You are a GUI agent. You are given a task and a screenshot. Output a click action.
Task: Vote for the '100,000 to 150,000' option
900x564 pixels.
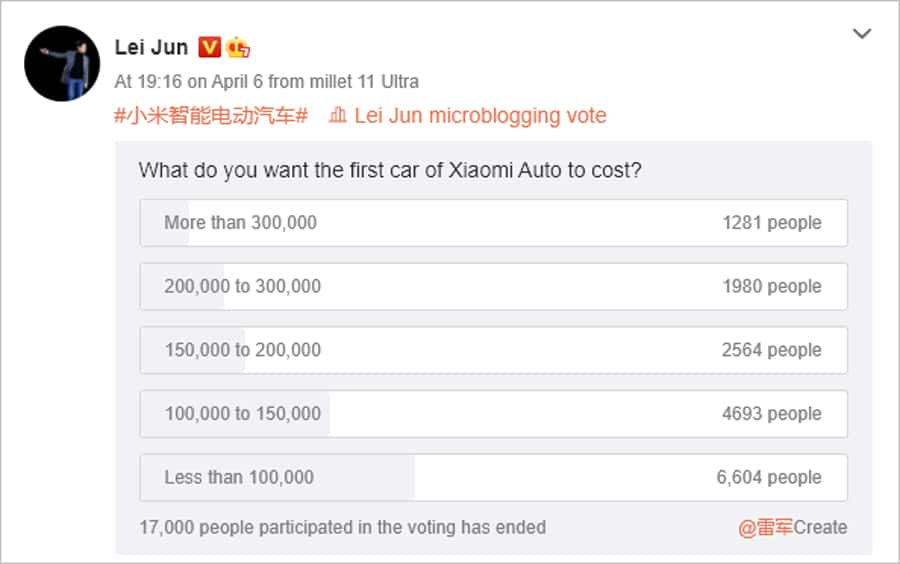(x=493, y=414)
